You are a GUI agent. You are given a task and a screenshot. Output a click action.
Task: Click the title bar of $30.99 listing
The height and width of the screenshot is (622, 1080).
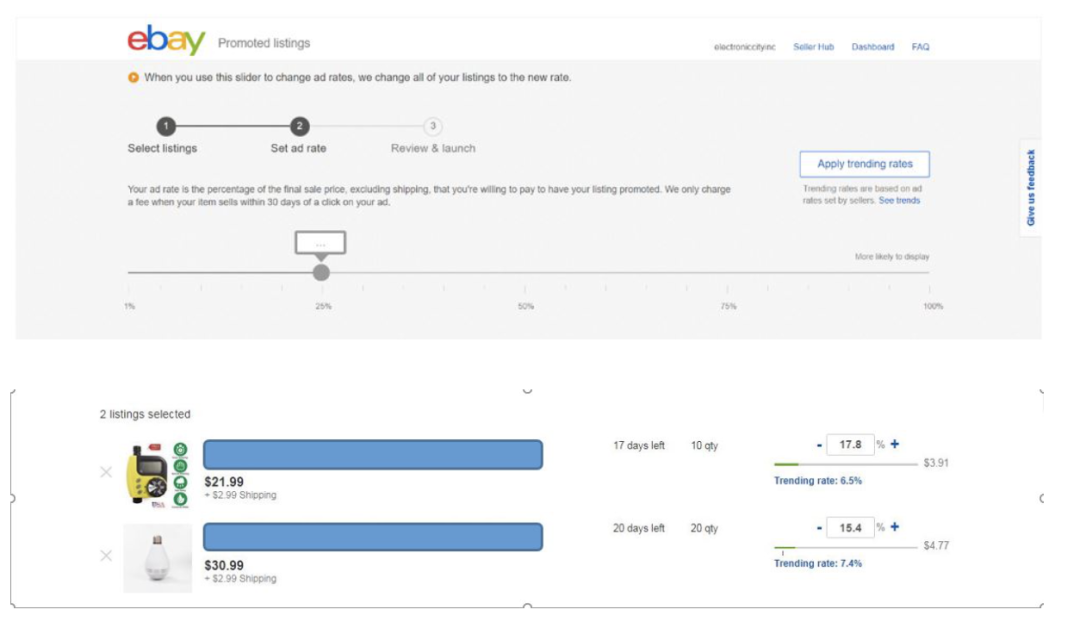point(373,537)
